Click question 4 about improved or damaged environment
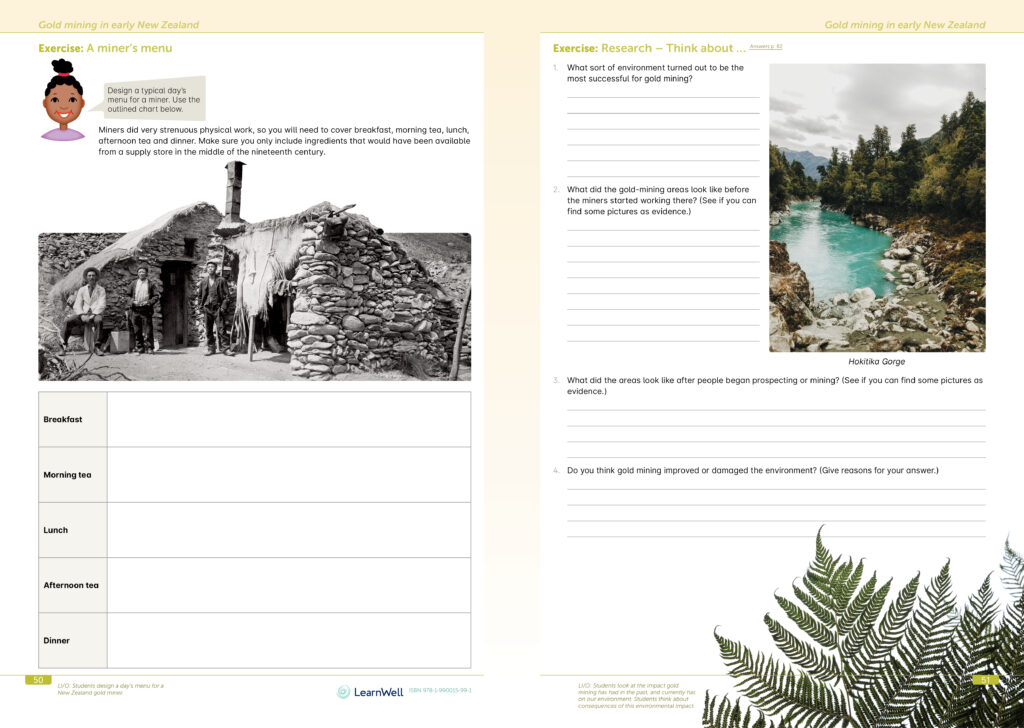The height and width of the screenshot is (728, 1024). click(x=752, y=470)
